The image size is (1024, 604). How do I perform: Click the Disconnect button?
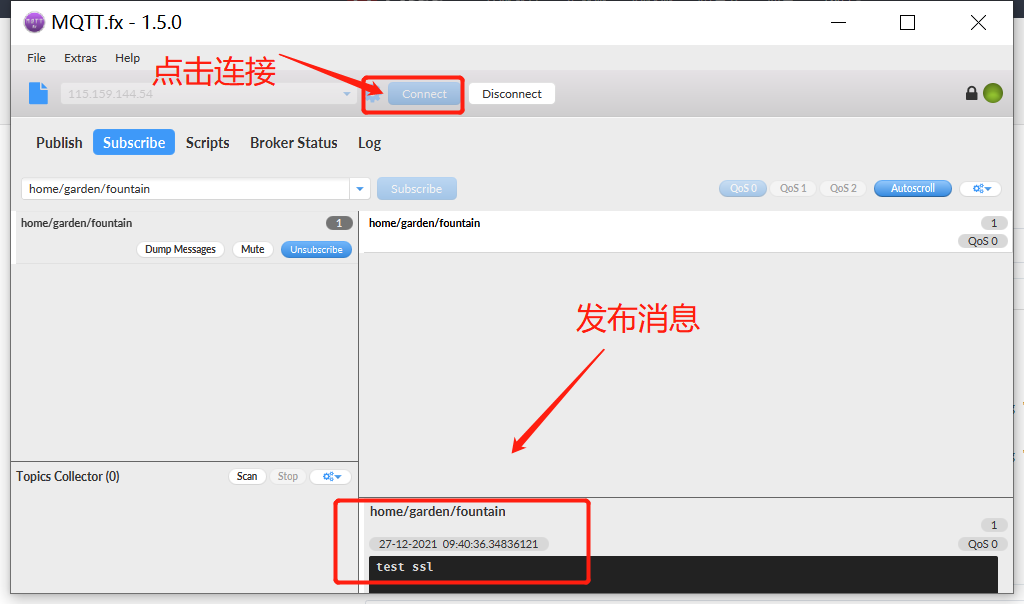point(512,94)
